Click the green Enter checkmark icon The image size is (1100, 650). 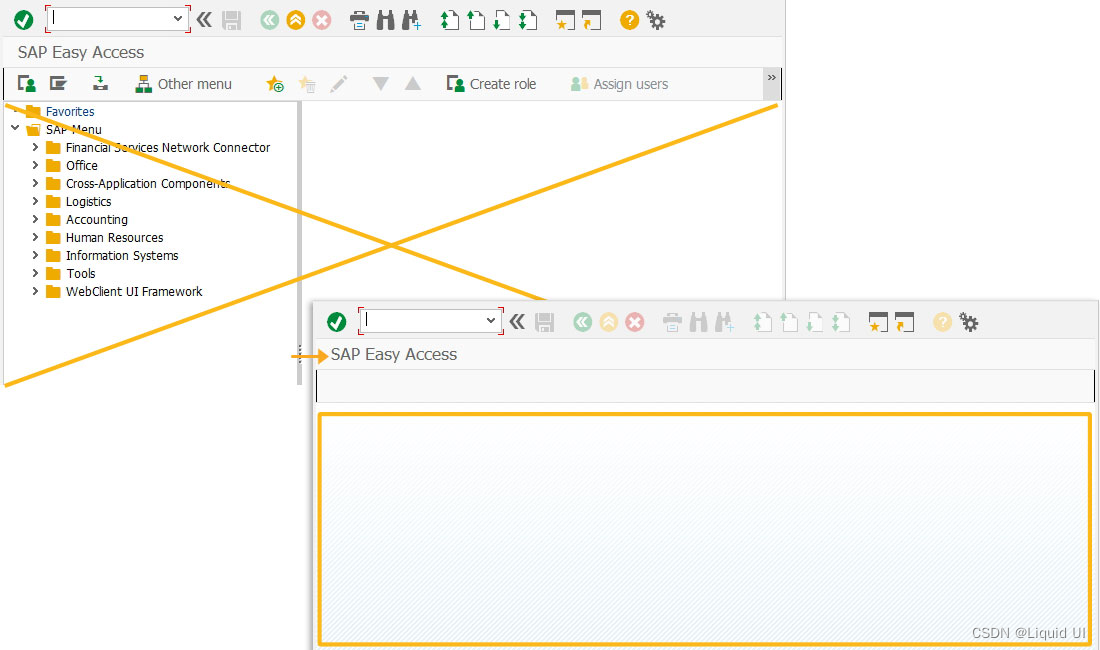click(22, 19)
